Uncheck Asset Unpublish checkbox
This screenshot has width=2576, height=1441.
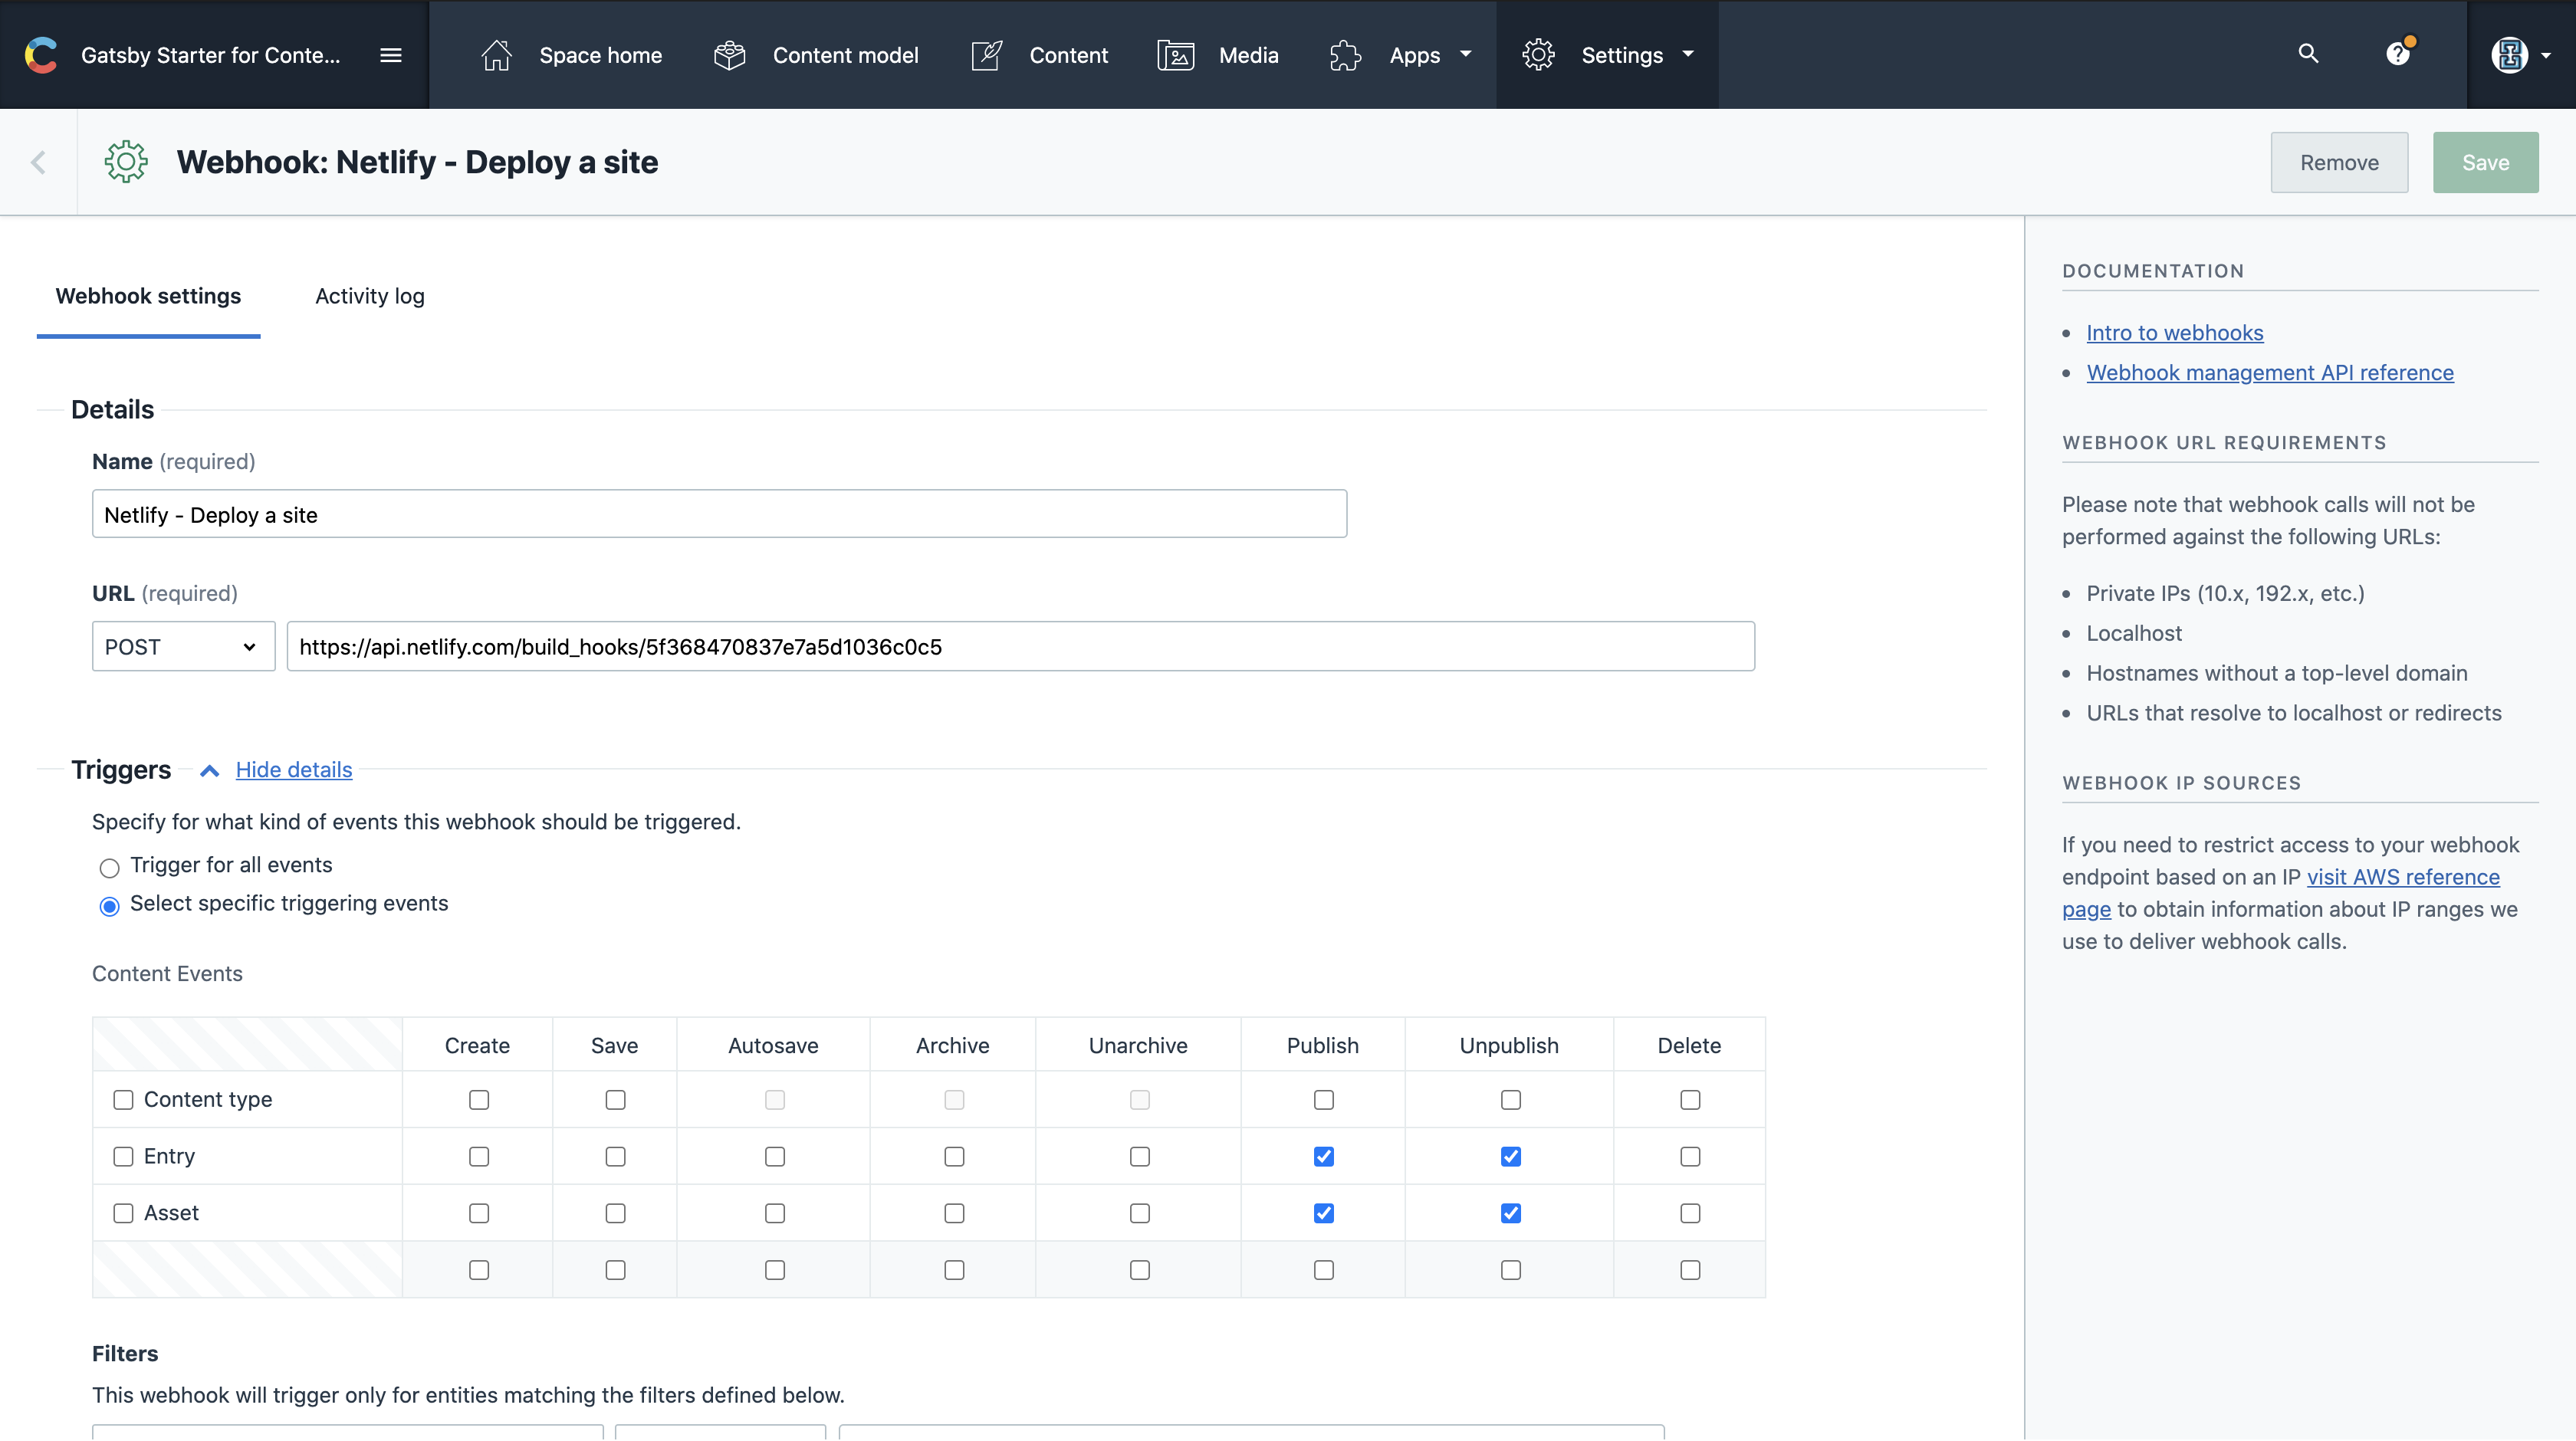pos(1511,1213)
